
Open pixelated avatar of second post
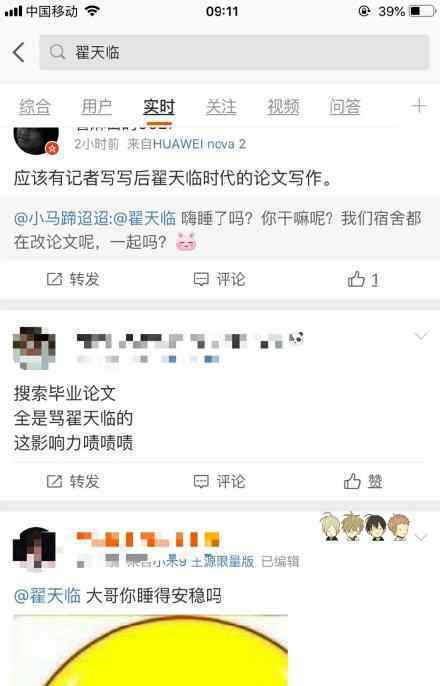34,347
